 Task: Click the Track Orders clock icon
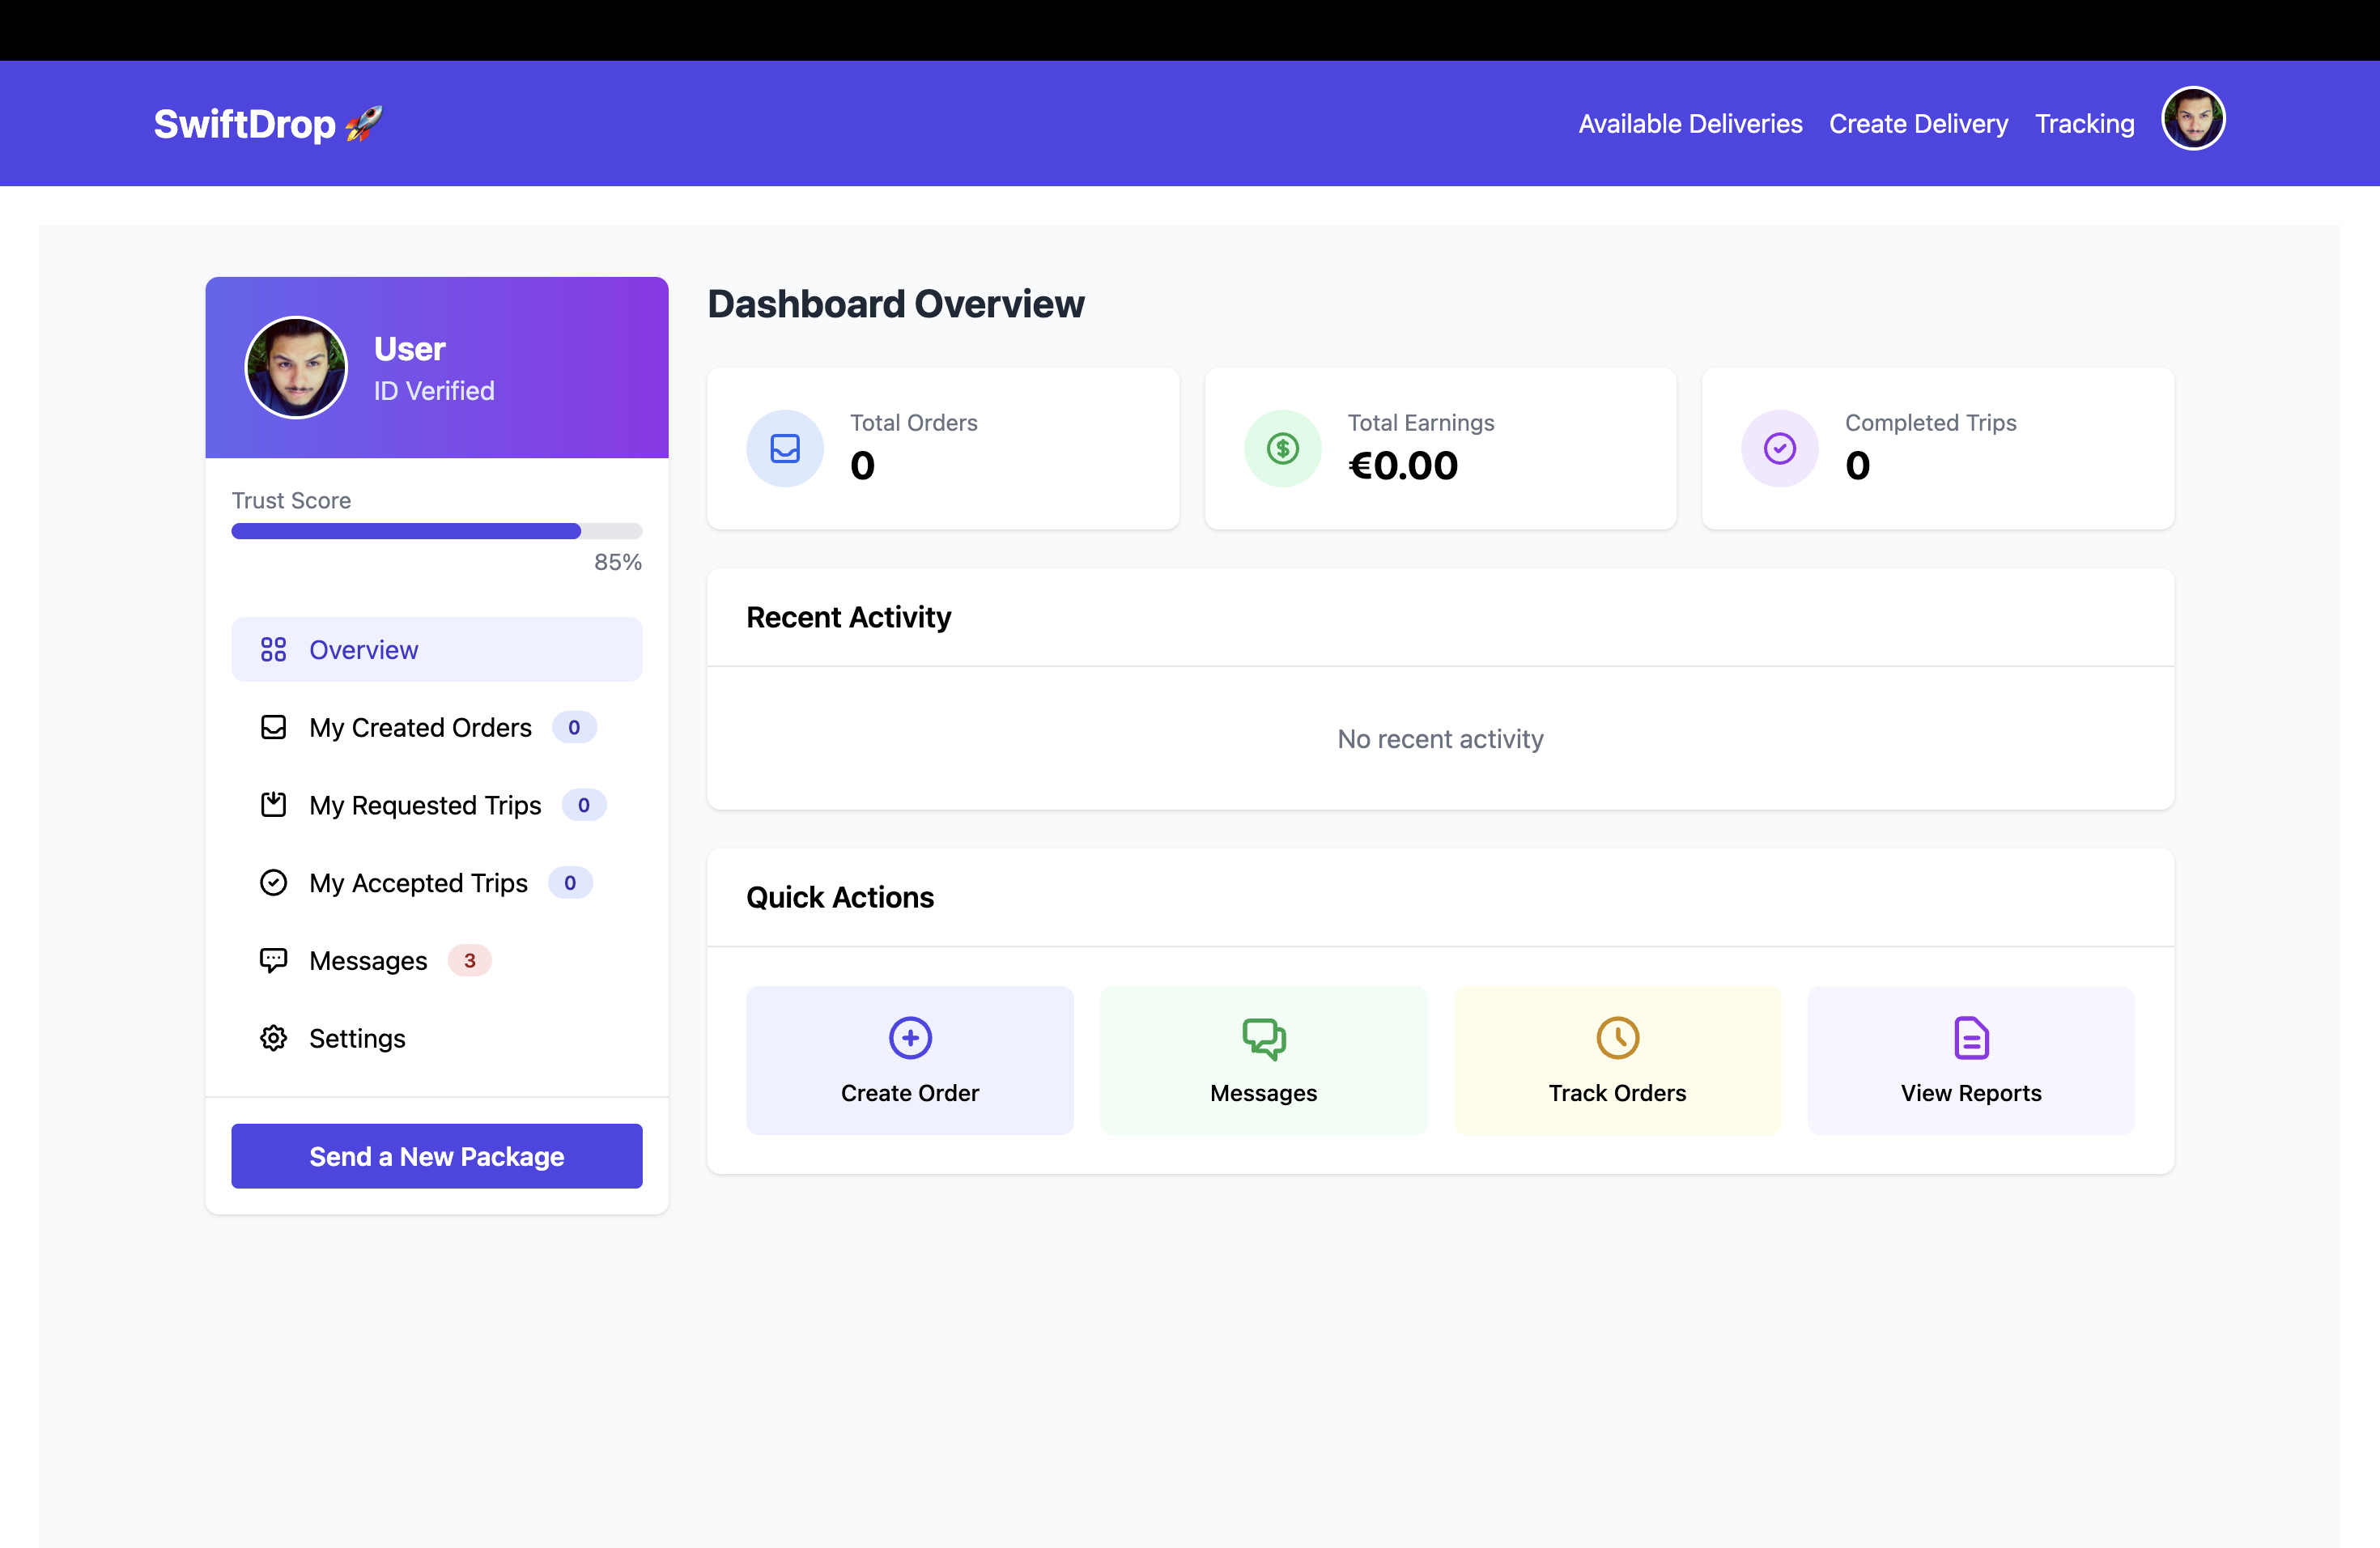1617,1037
